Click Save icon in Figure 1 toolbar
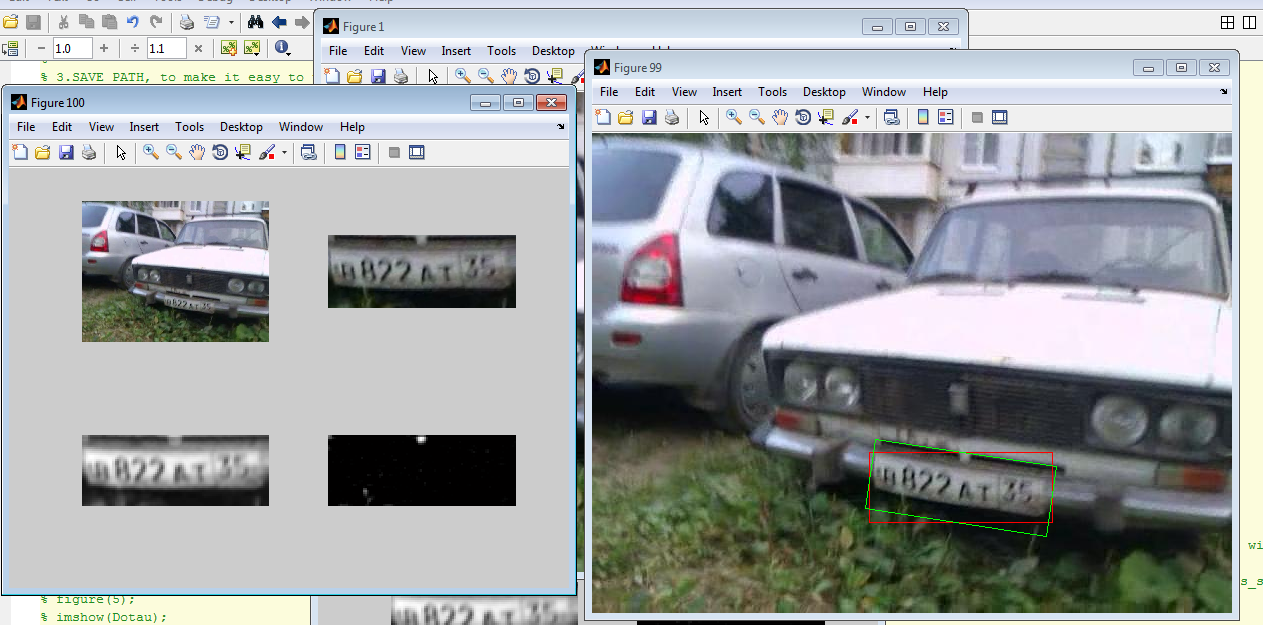The image size is (1263, 625). click(x=378, y=75)
